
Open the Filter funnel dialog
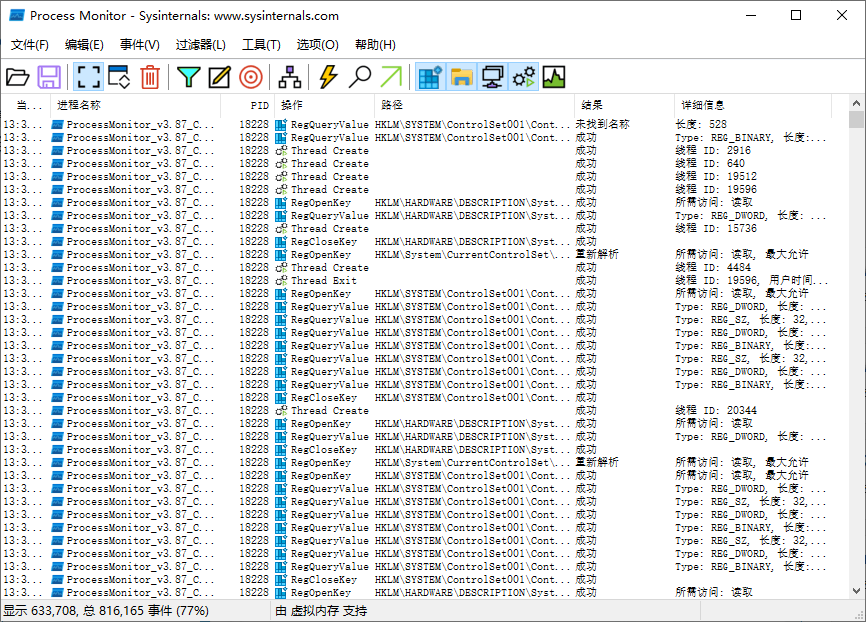(188, 77)
